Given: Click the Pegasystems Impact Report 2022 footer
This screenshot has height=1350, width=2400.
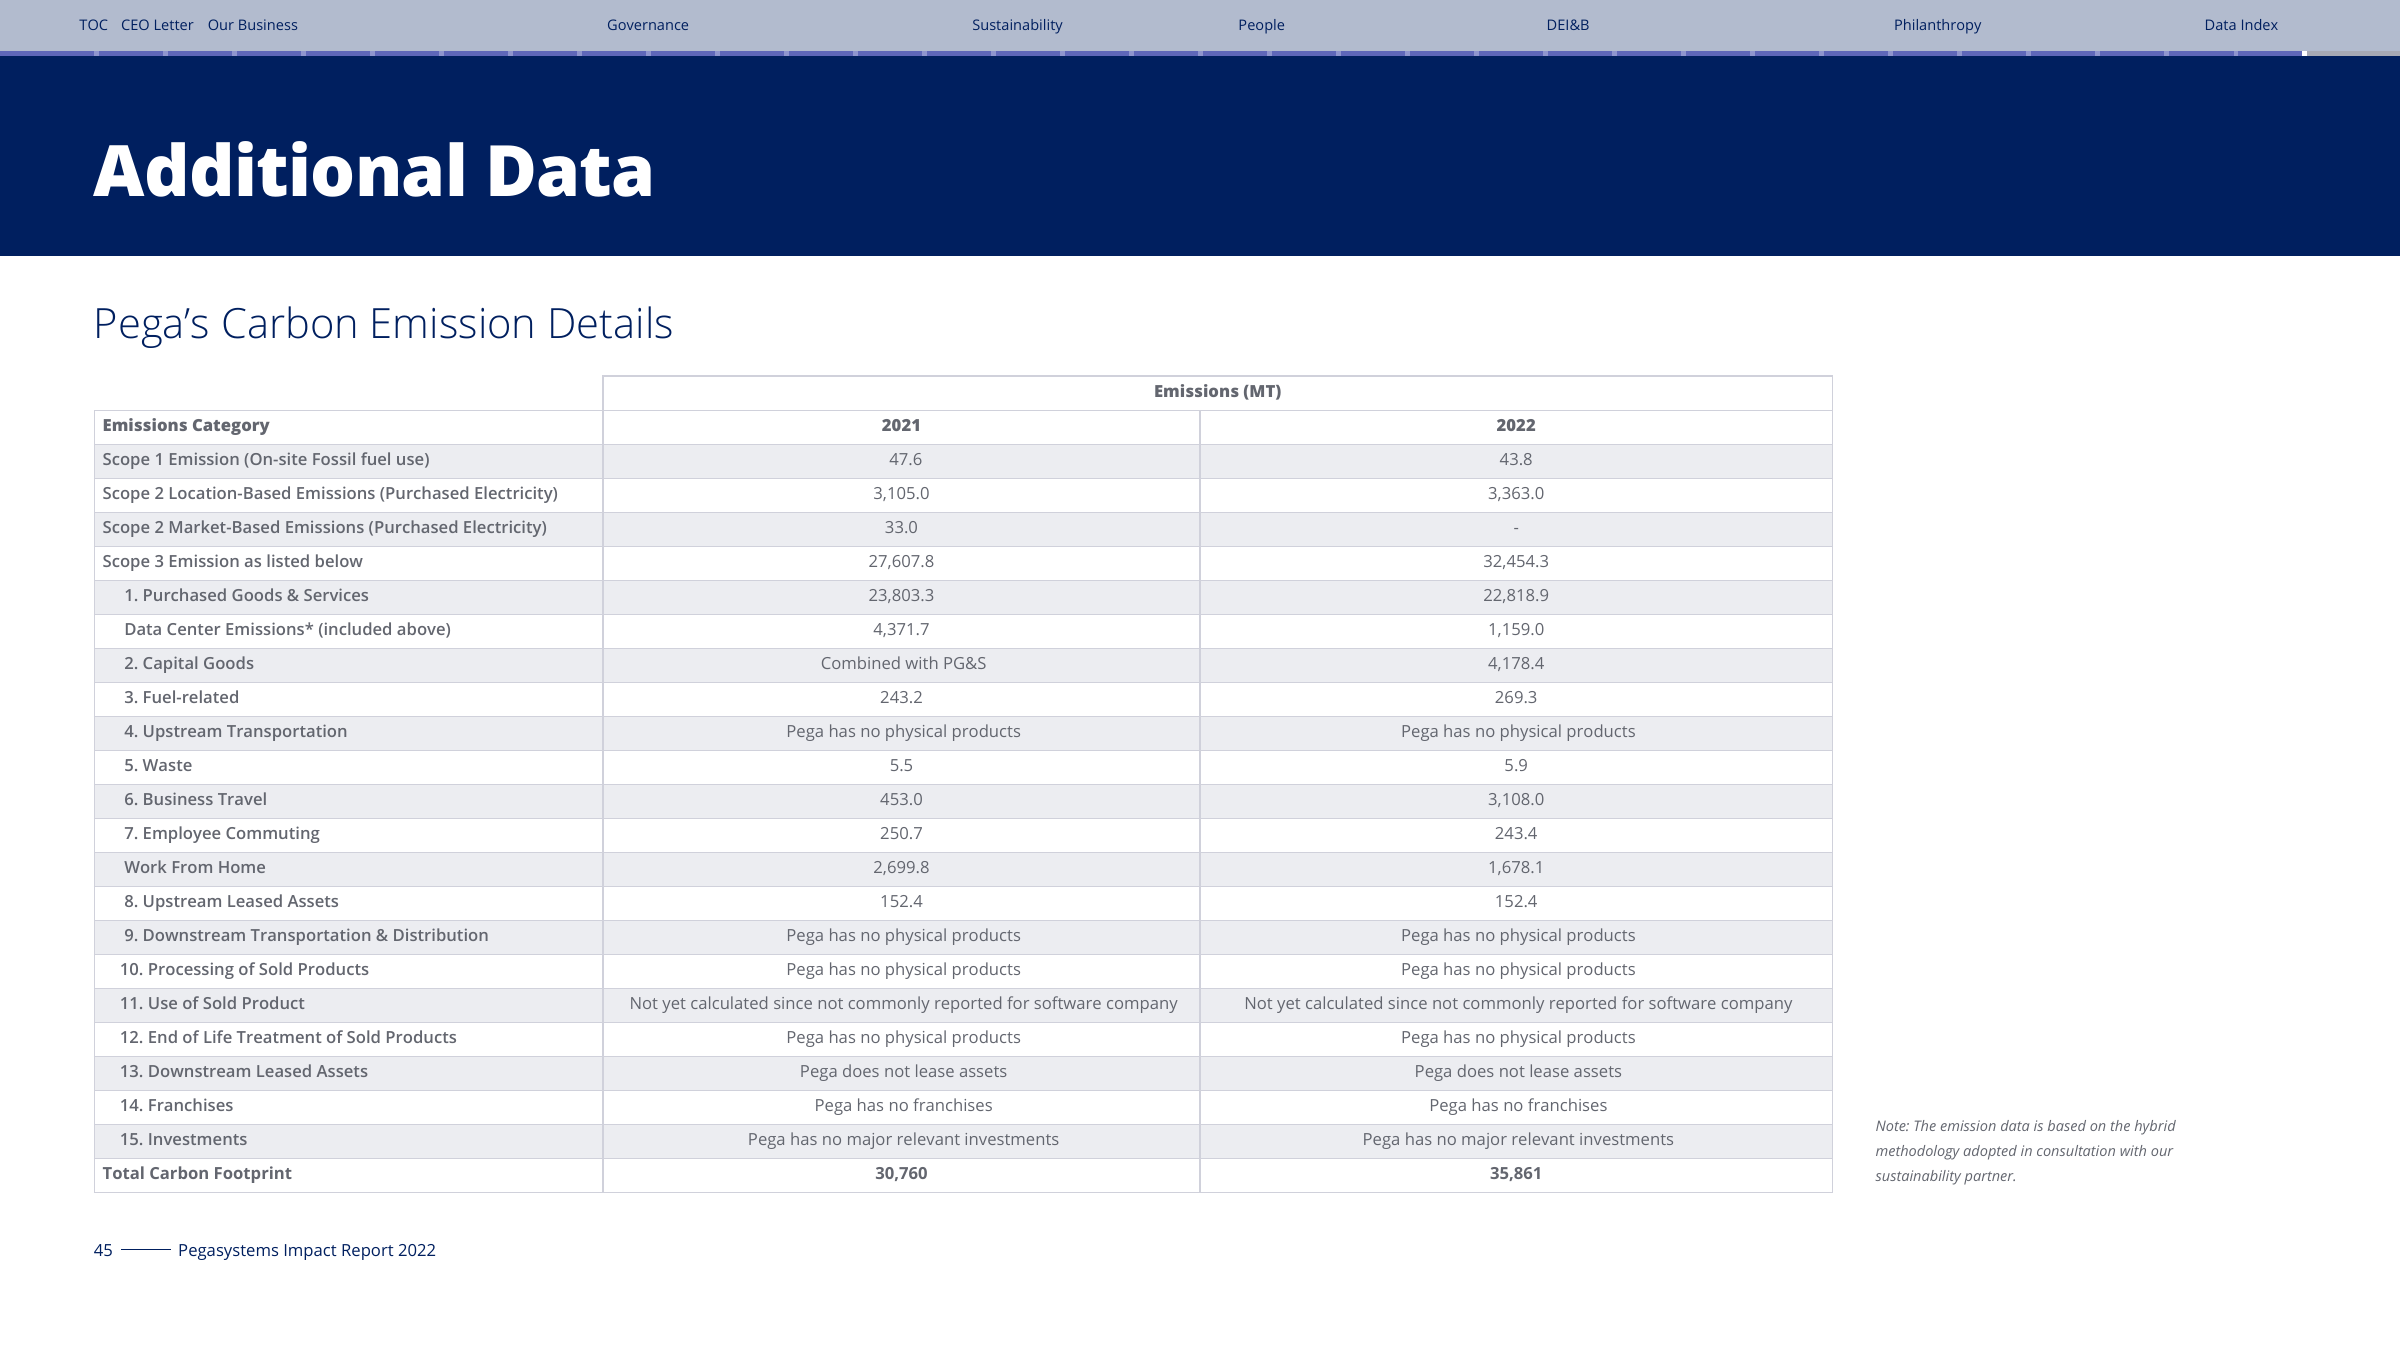Looking at the screenshot, I should coord(307,1250).
